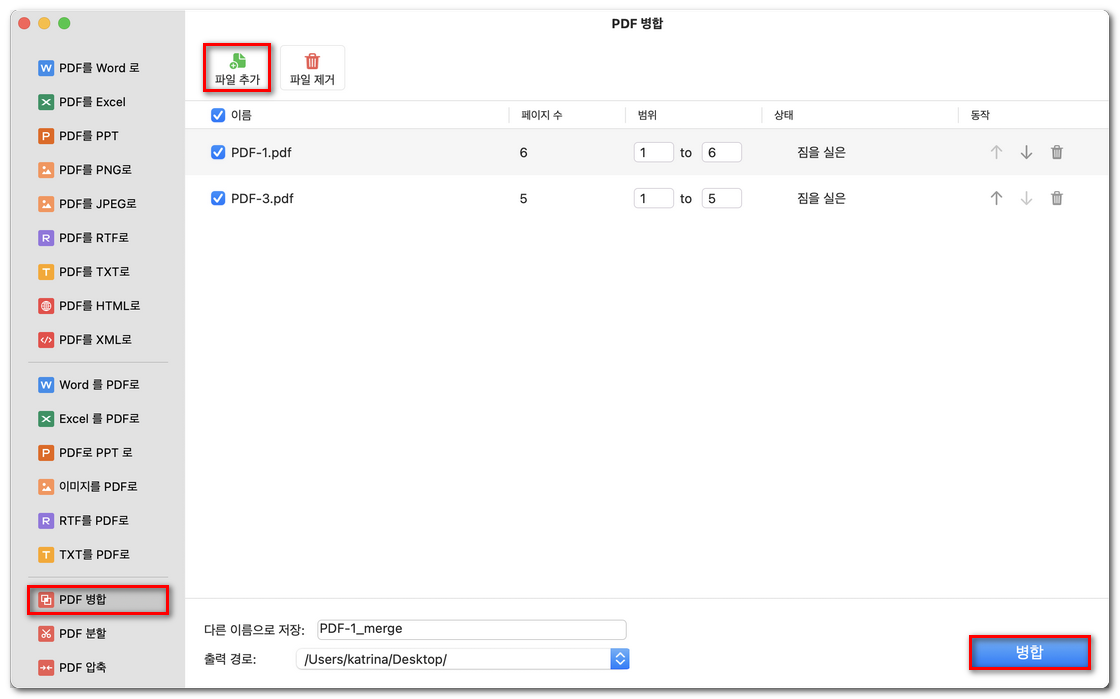Screen dimensions: 1120x699
Task: Open the 출력 경로 path dropdown
Action: (619, 659)
